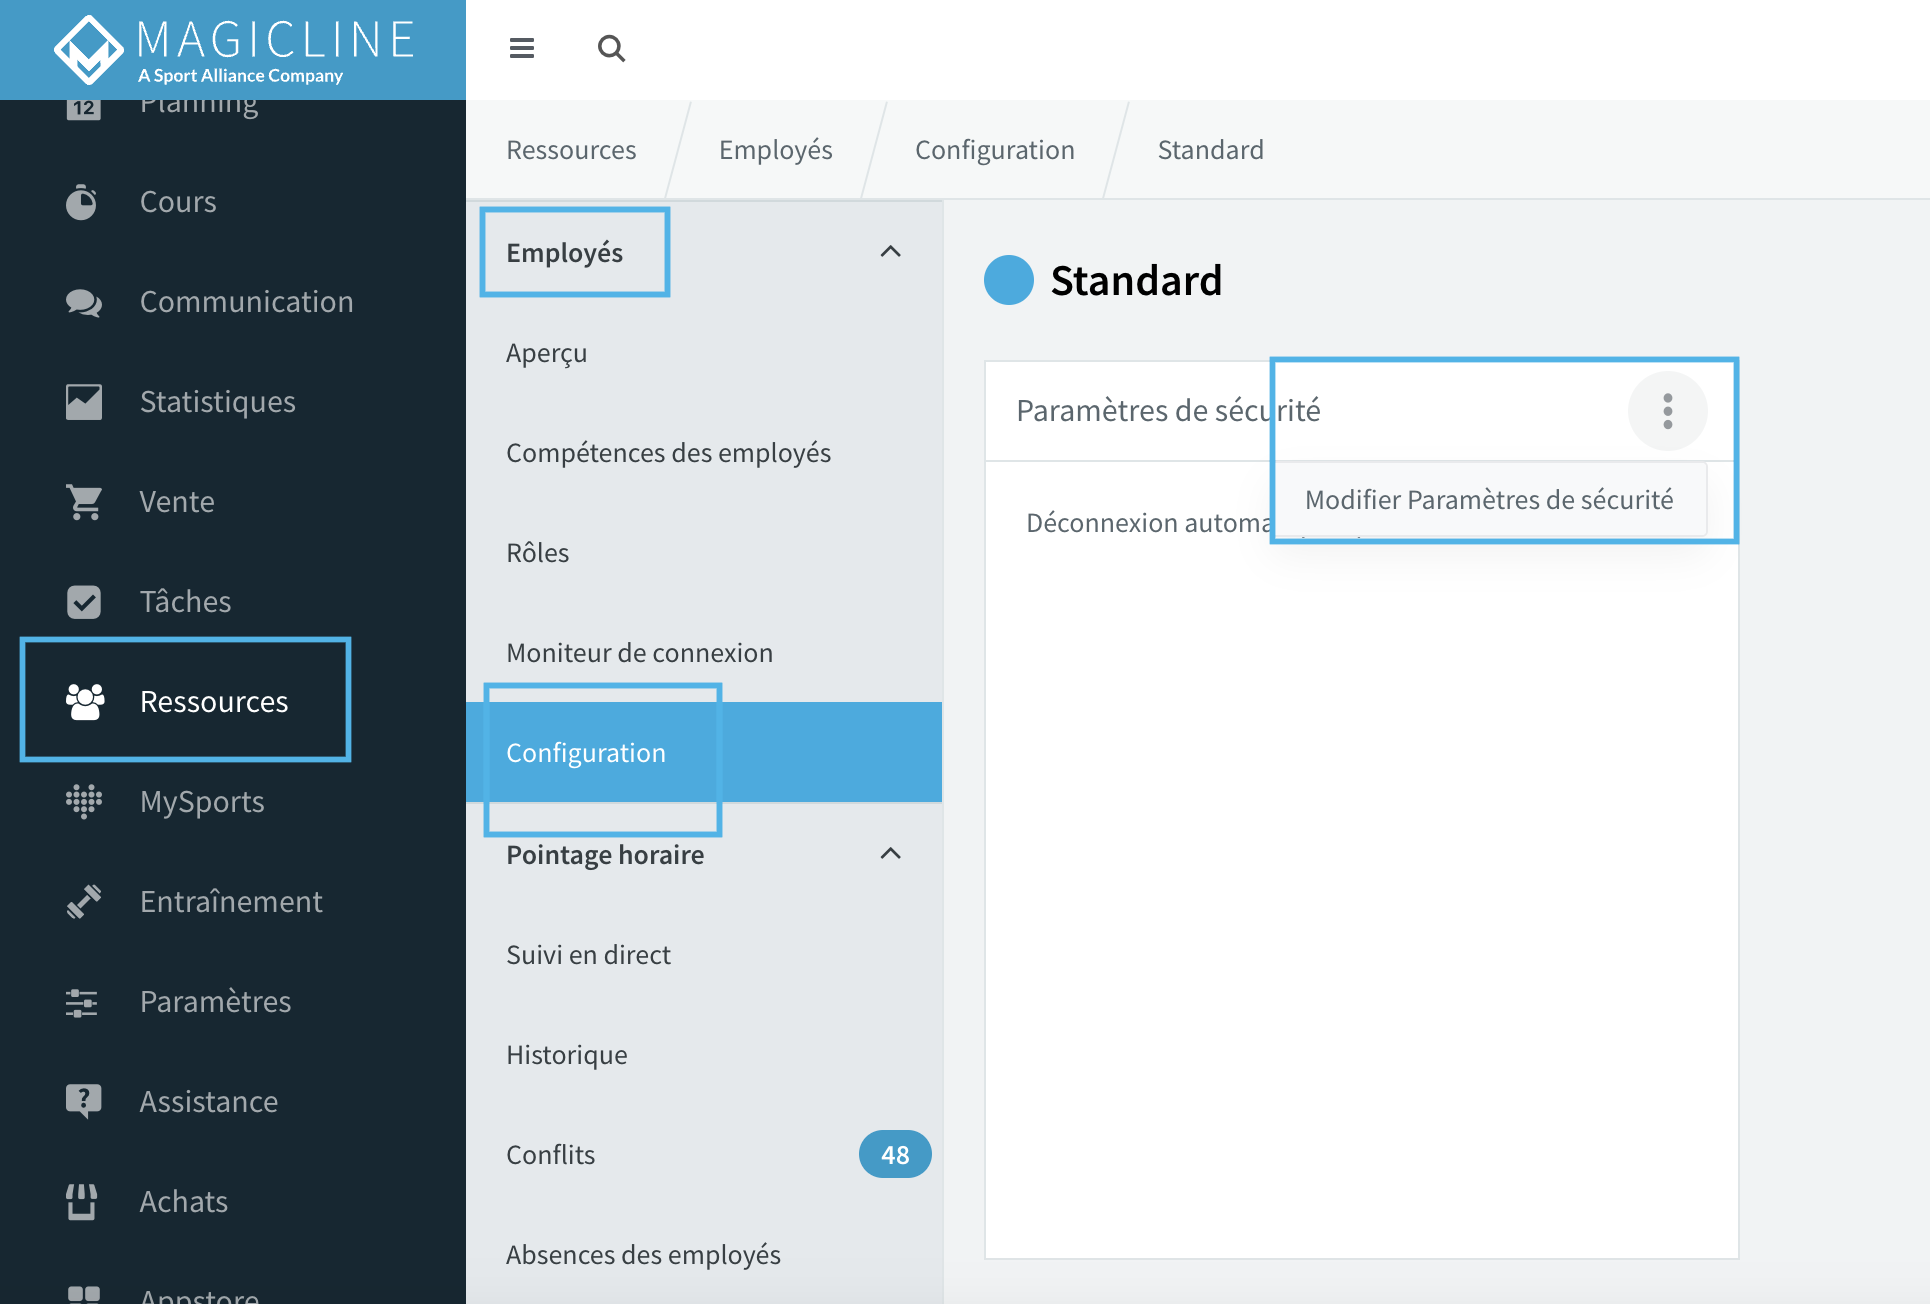
Task: Click the Employés breadcrumb link
Action: [x=776, y=150]
